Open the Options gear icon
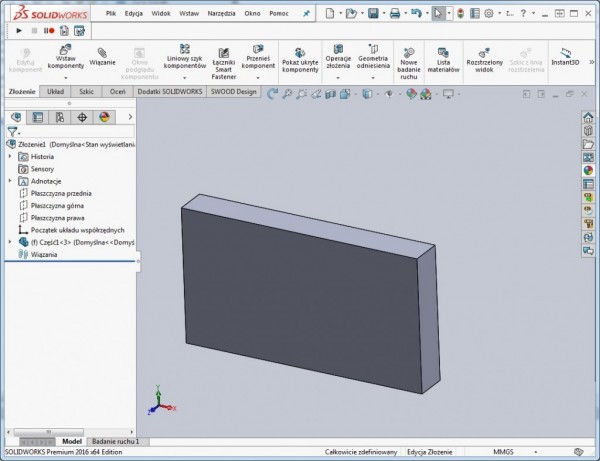This screenshot has width=600, height=461. pos(489,14)
